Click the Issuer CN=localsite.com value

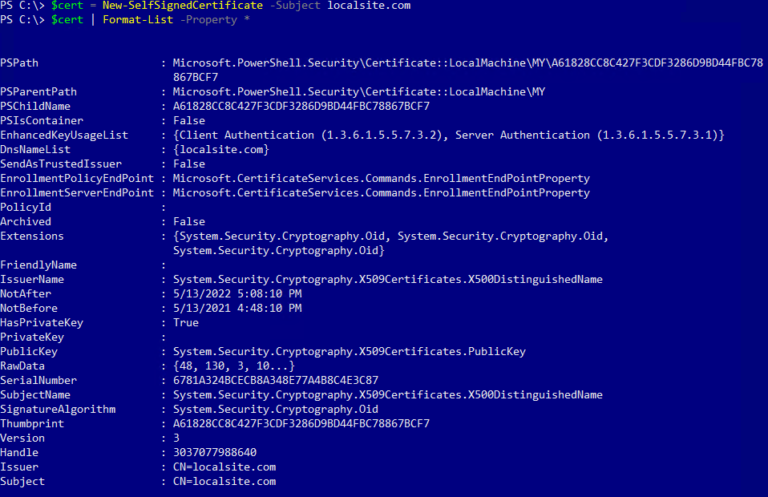tap(224, 467)
